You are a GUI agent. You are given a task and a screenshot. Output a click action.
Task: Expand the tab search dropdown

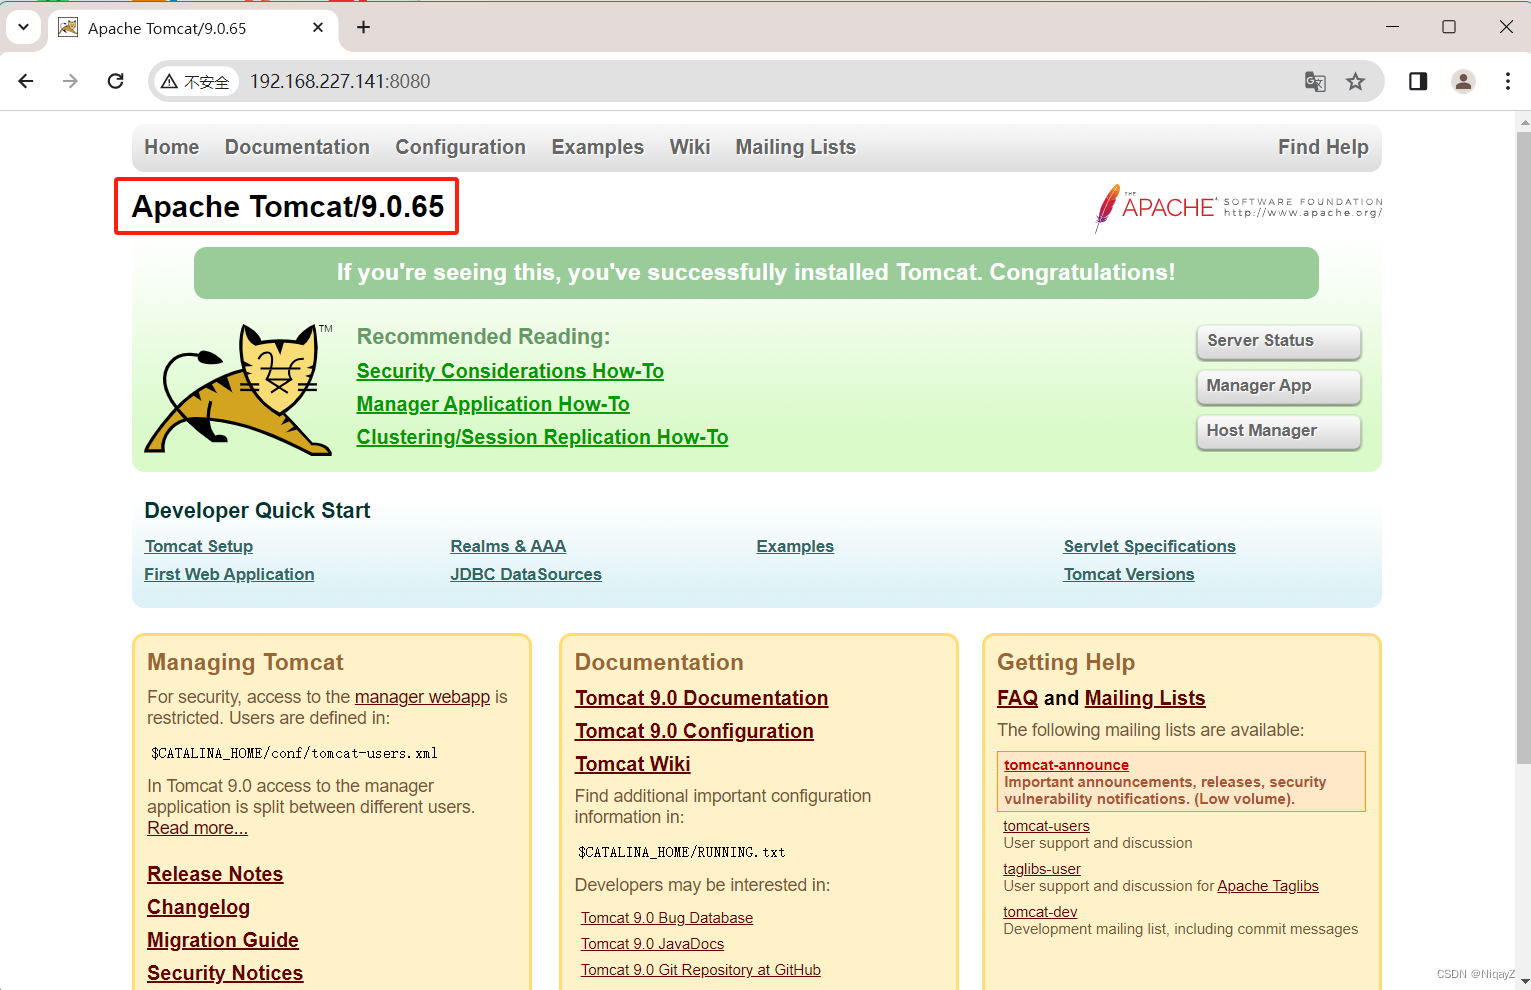click(23, 27)
